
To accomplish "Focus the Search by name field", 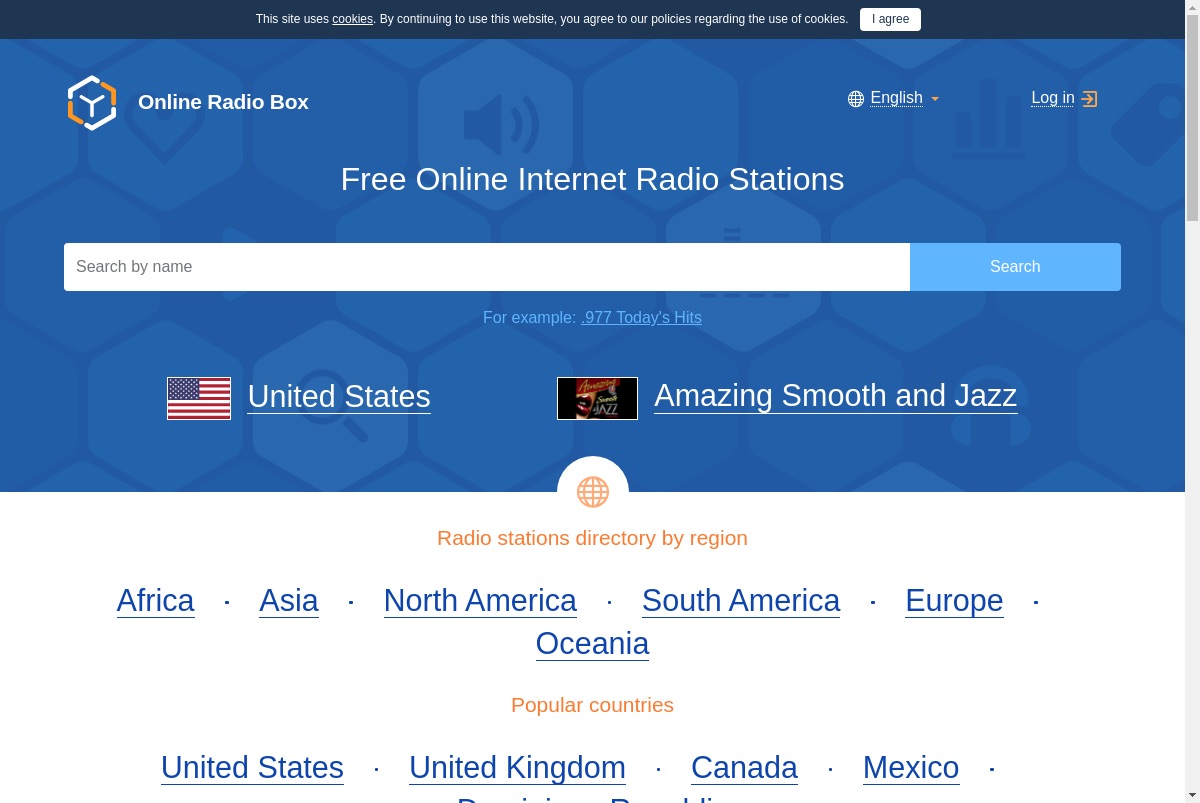I will click(487, 267).
